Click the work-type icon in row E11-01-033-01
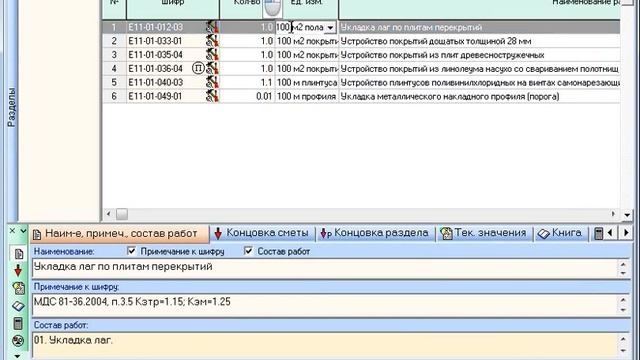640x360 pixels. (212, 41)
